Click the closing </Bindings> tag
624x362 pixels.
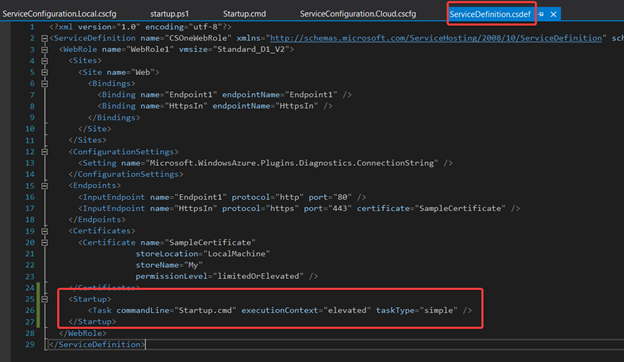point(114,117)
